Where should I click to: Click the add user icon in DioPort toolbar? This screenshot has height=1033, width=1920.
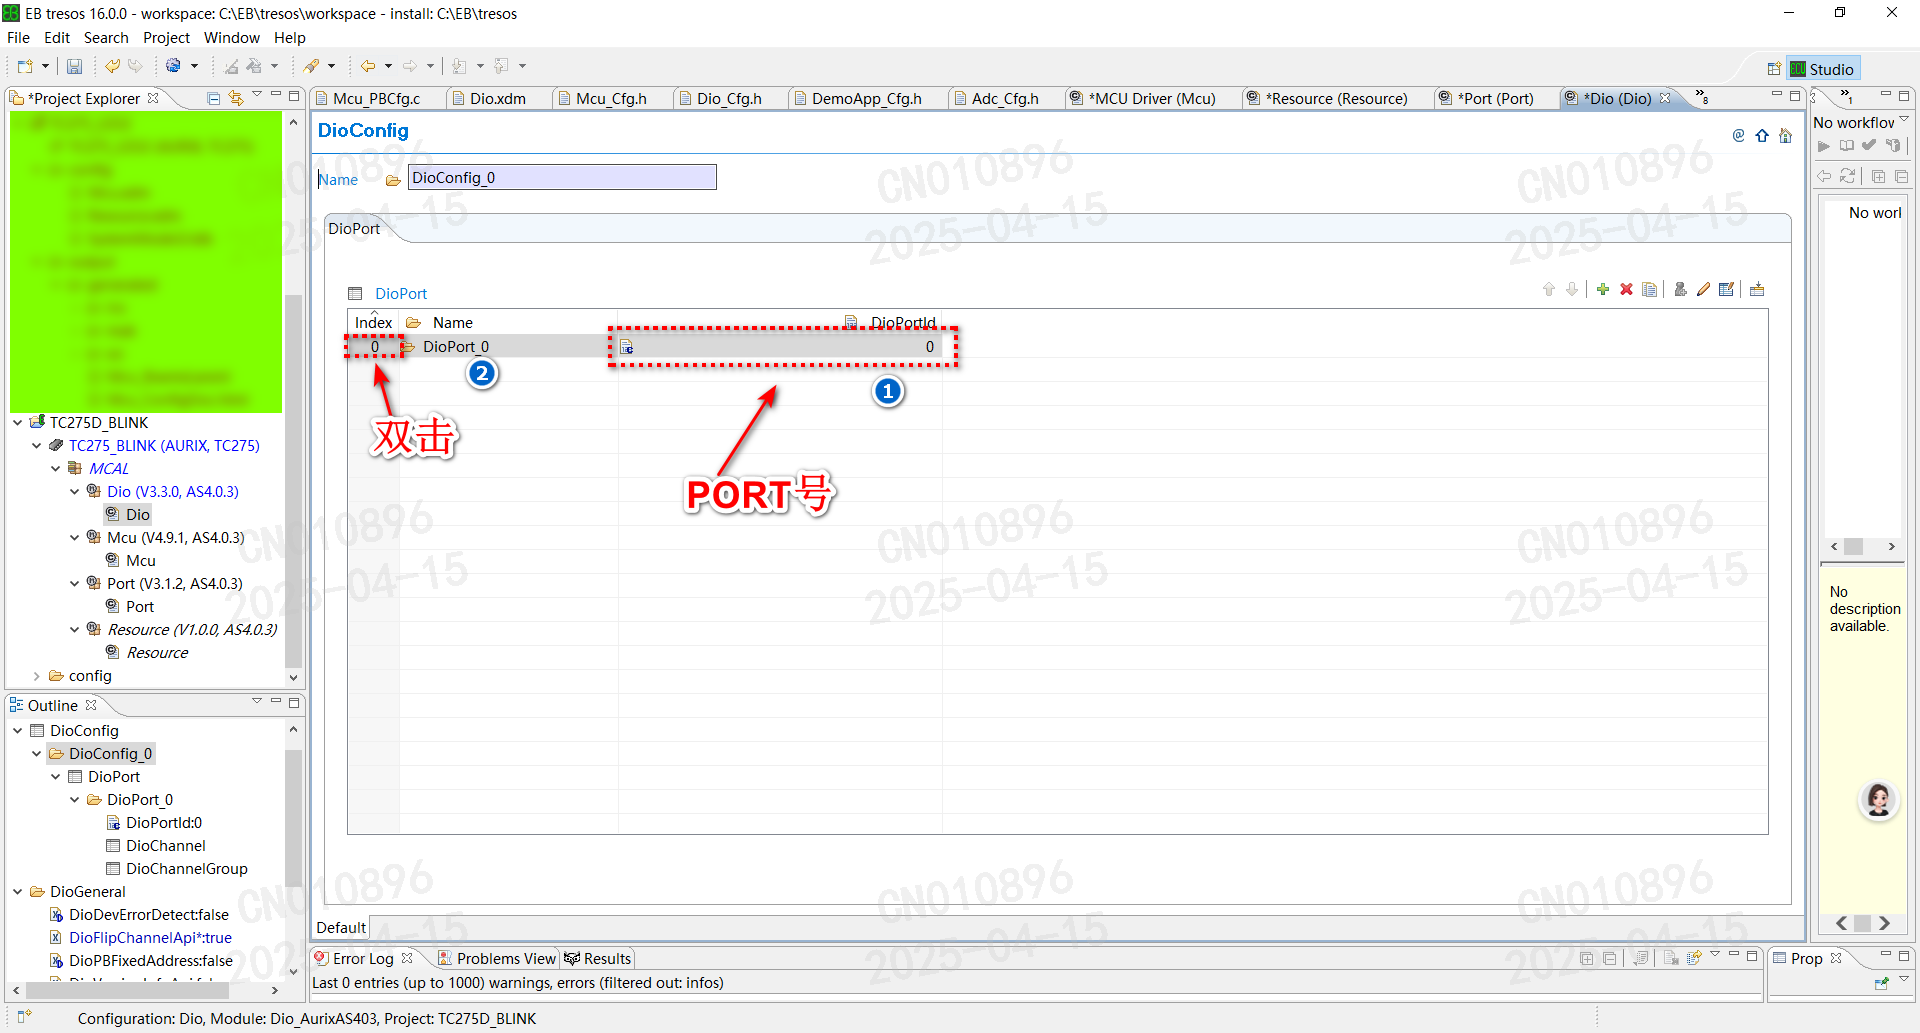pos(1680,290)
